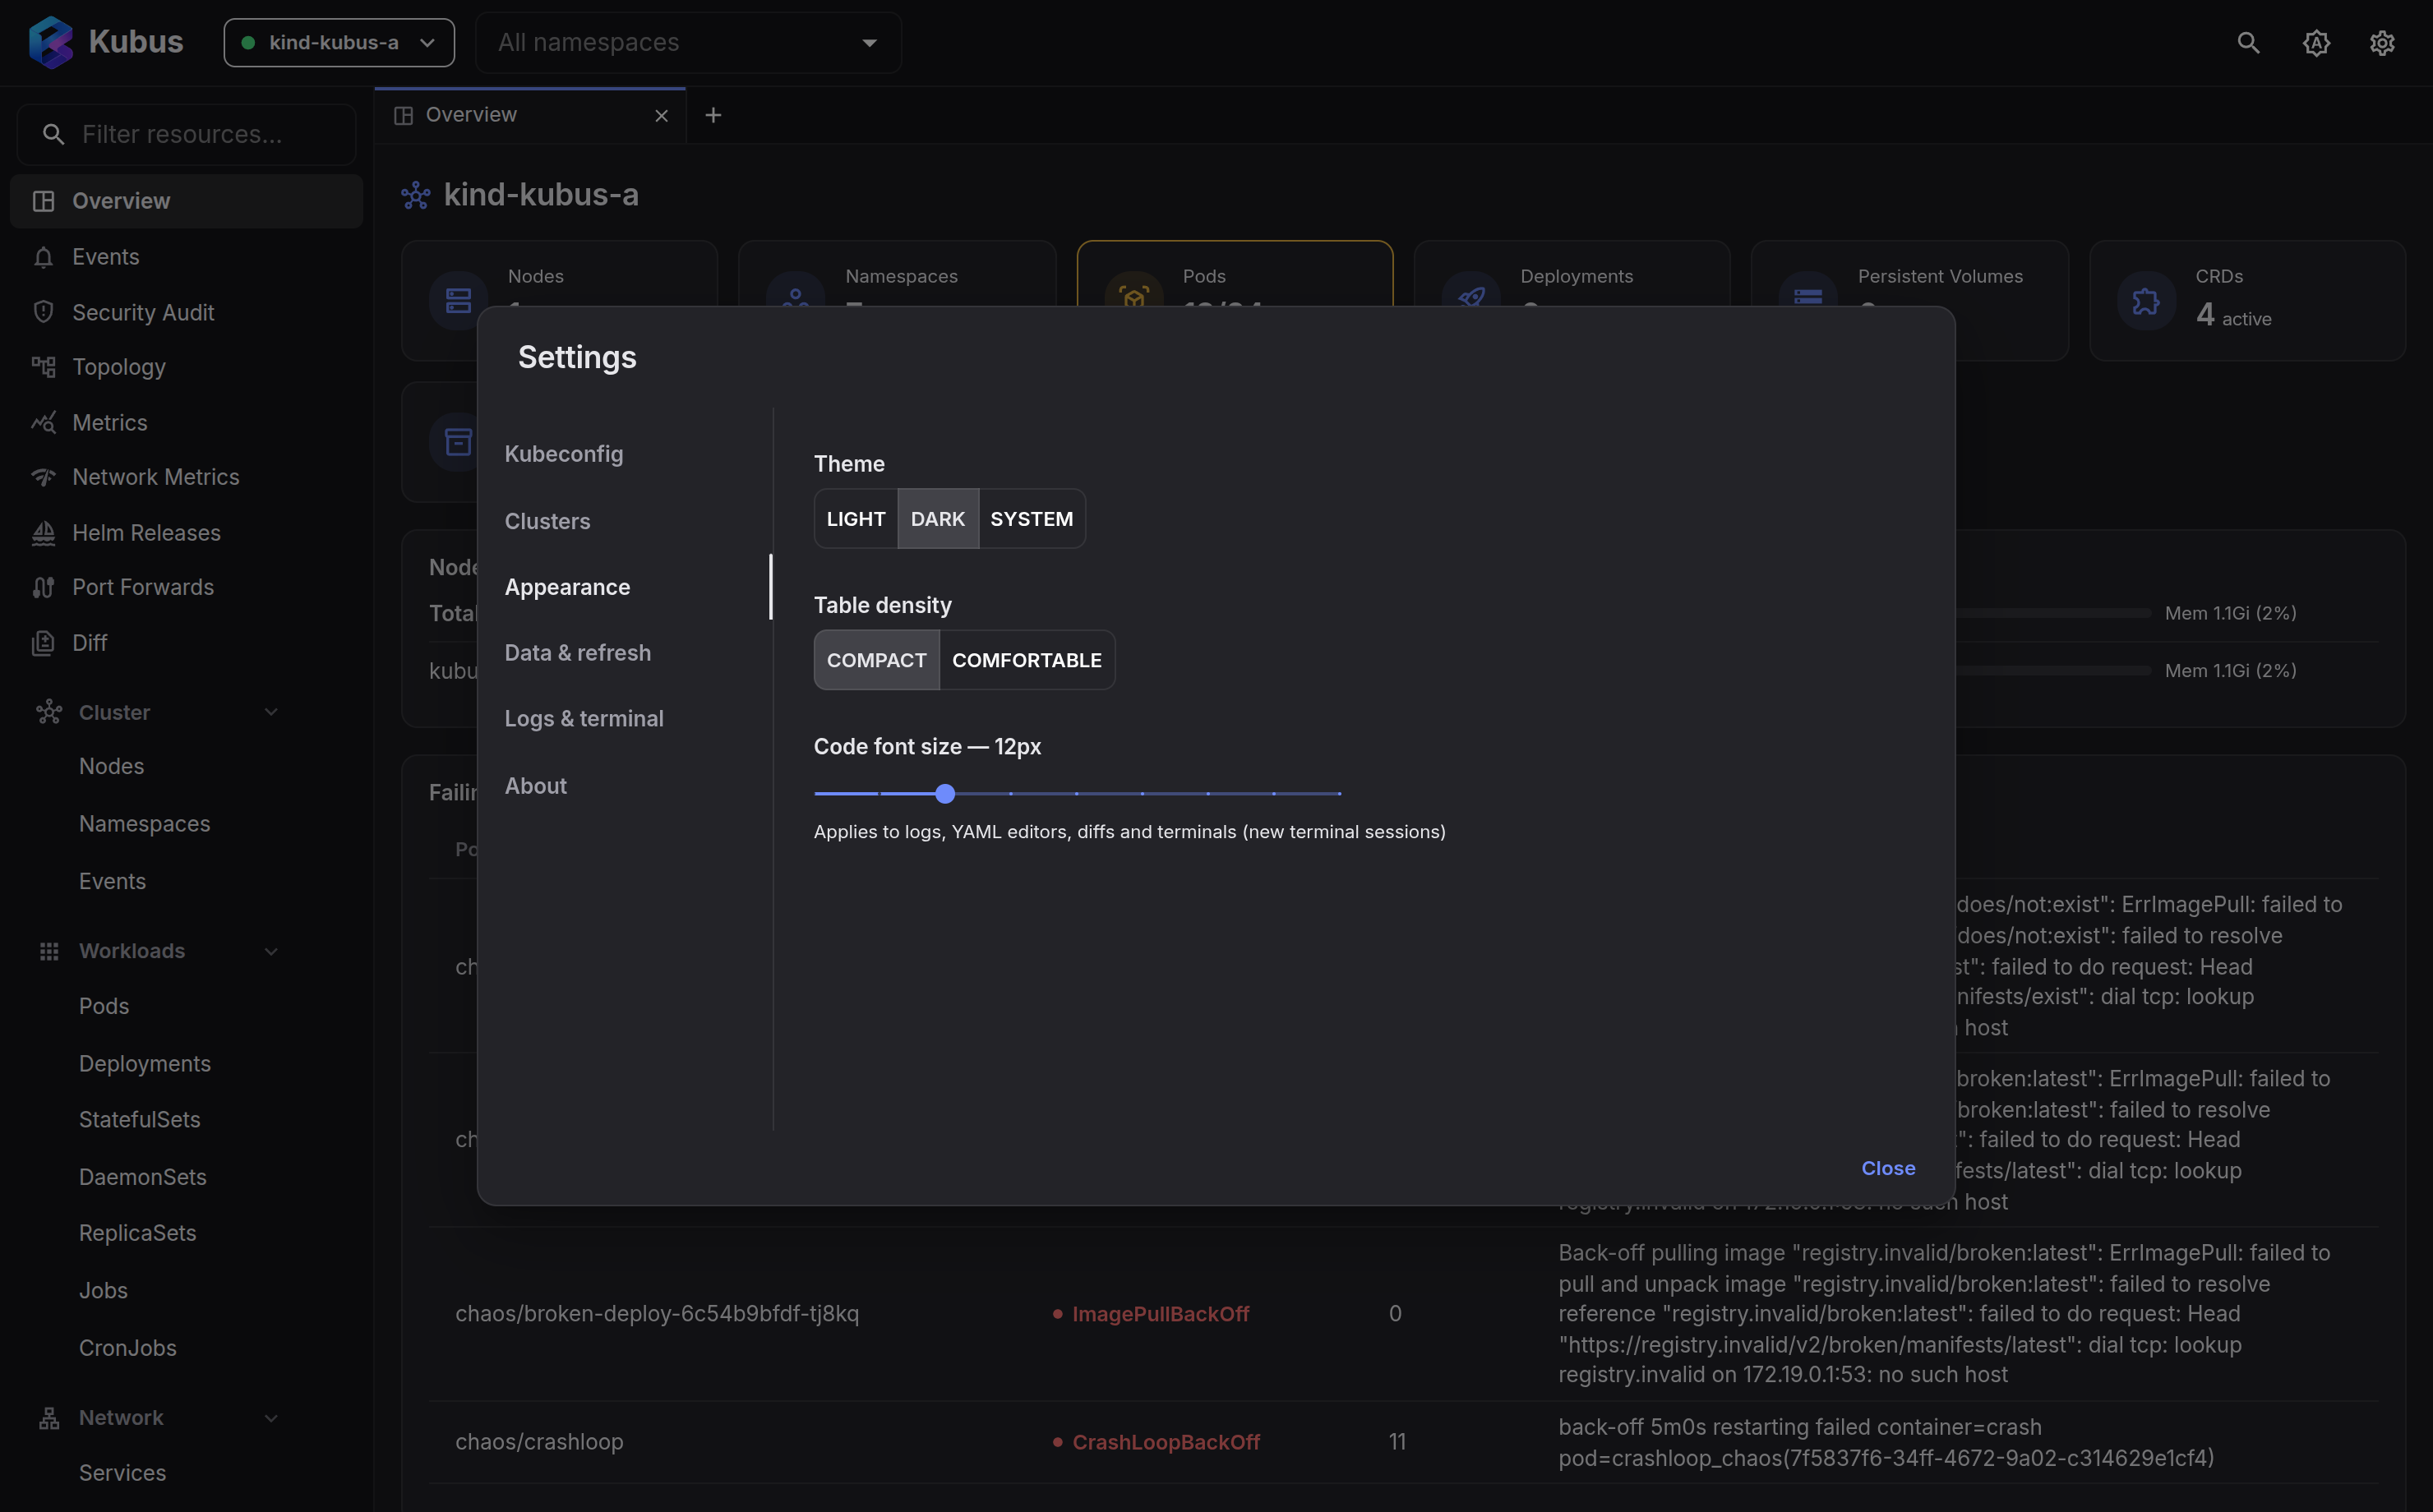The image size is (2433, 1512).
Task: Open the kind-kubus-a cluster dropdown
Action: tap(339, 43)
